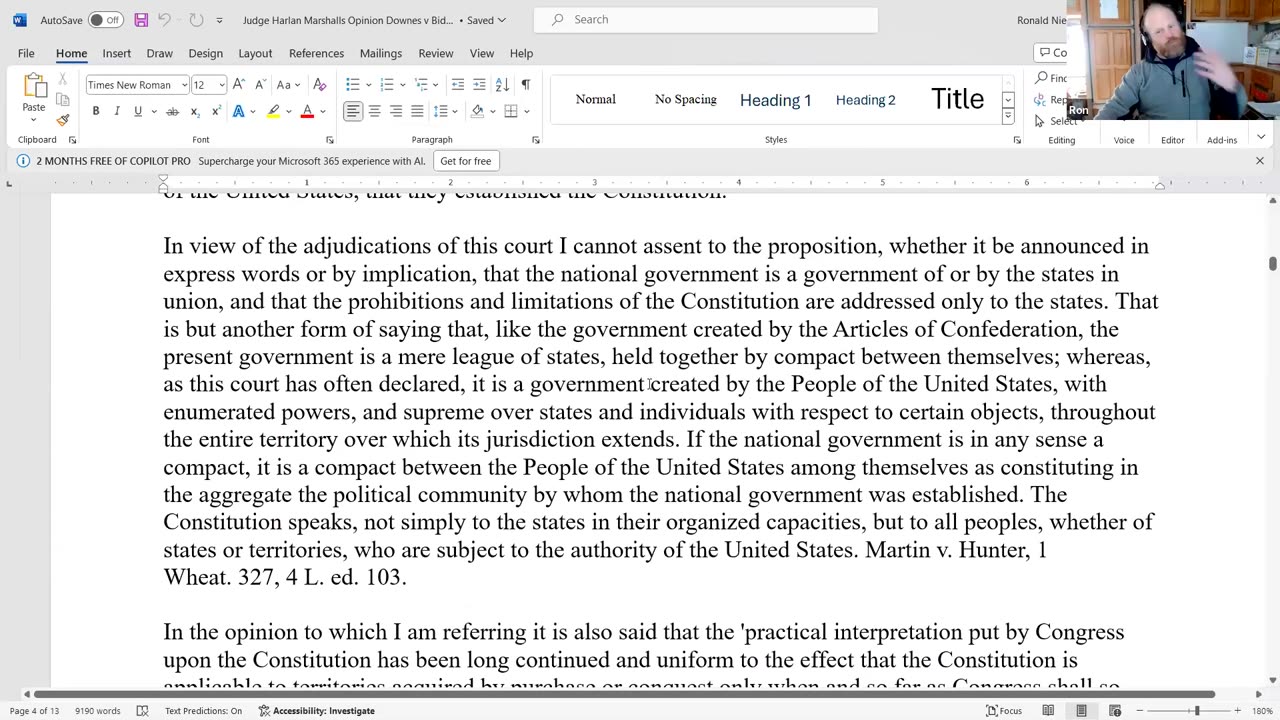The image size is (1280, 720).
Task: Apply the yellow text highlight color
Action: coord(273,111)
